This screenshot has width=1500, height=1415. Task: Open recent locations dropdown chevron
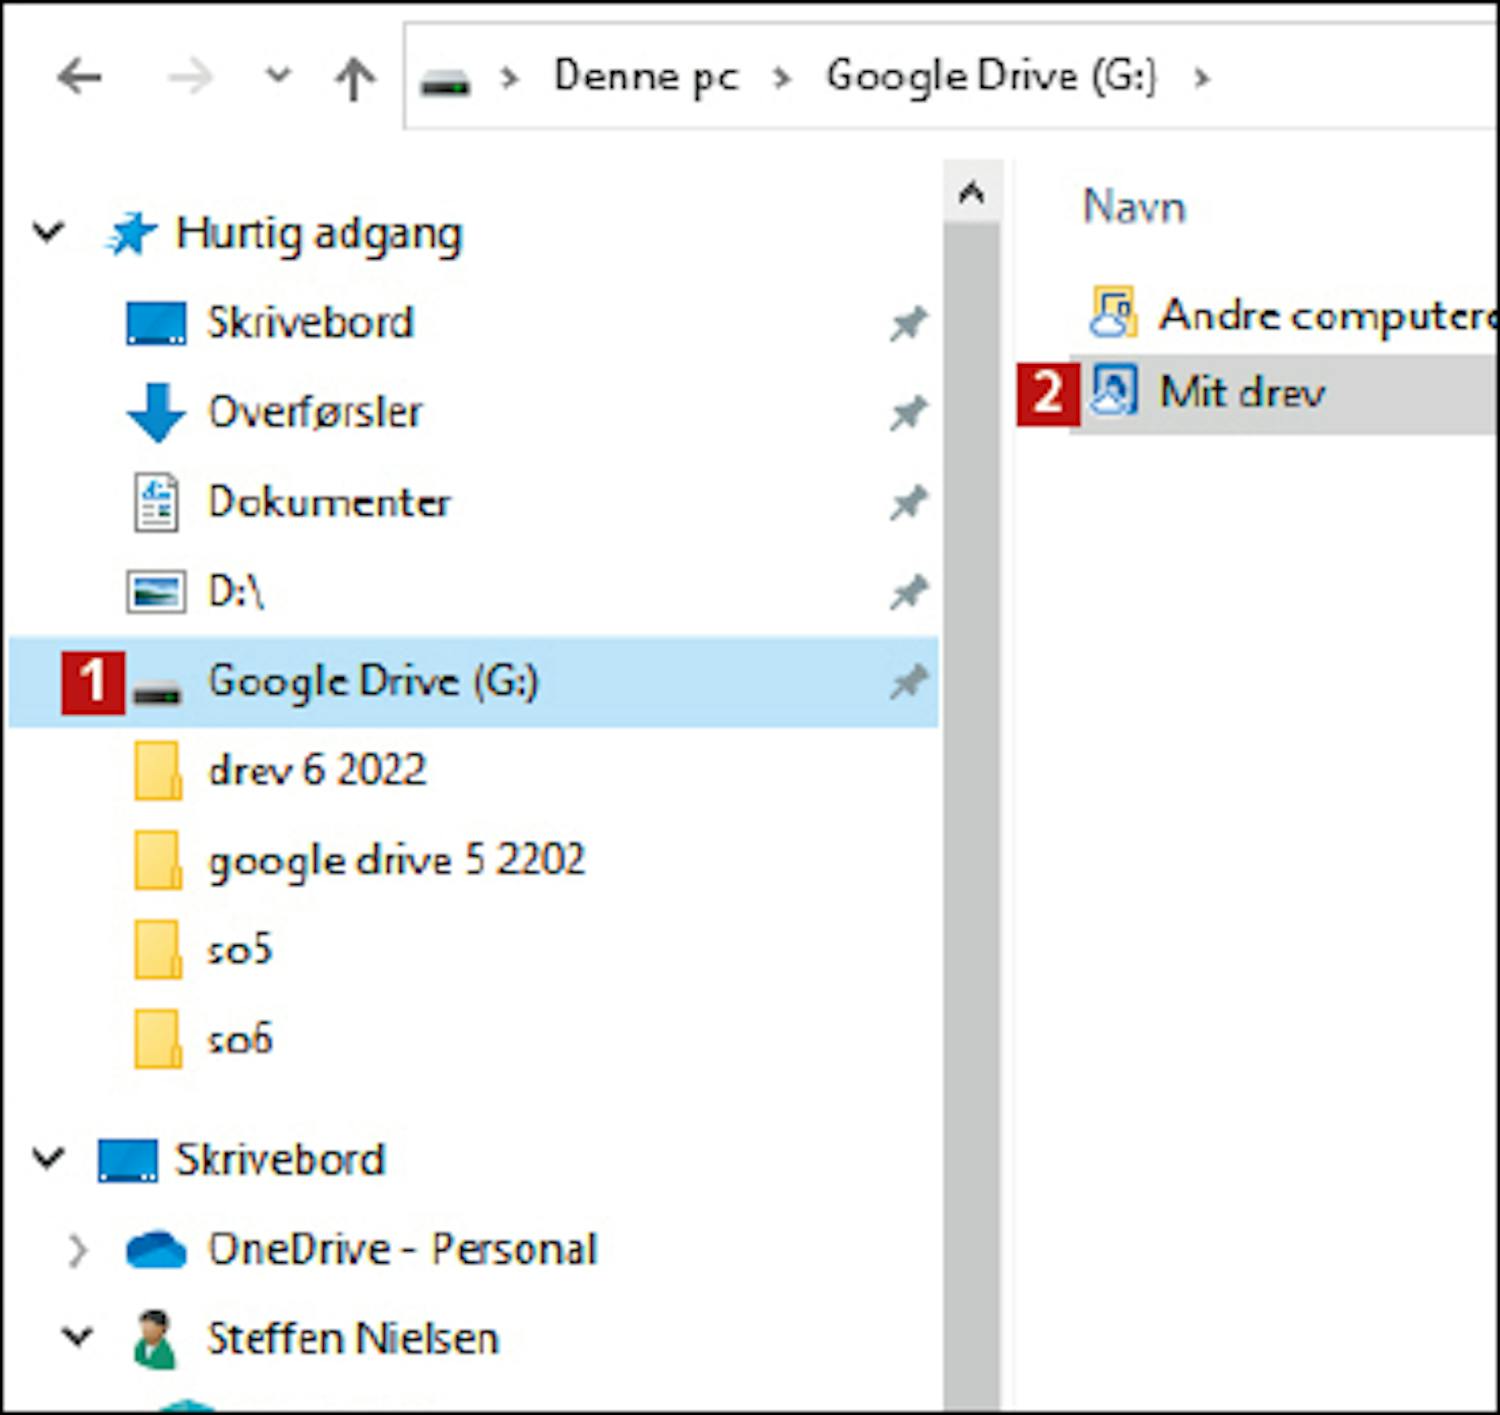[278, 76]
